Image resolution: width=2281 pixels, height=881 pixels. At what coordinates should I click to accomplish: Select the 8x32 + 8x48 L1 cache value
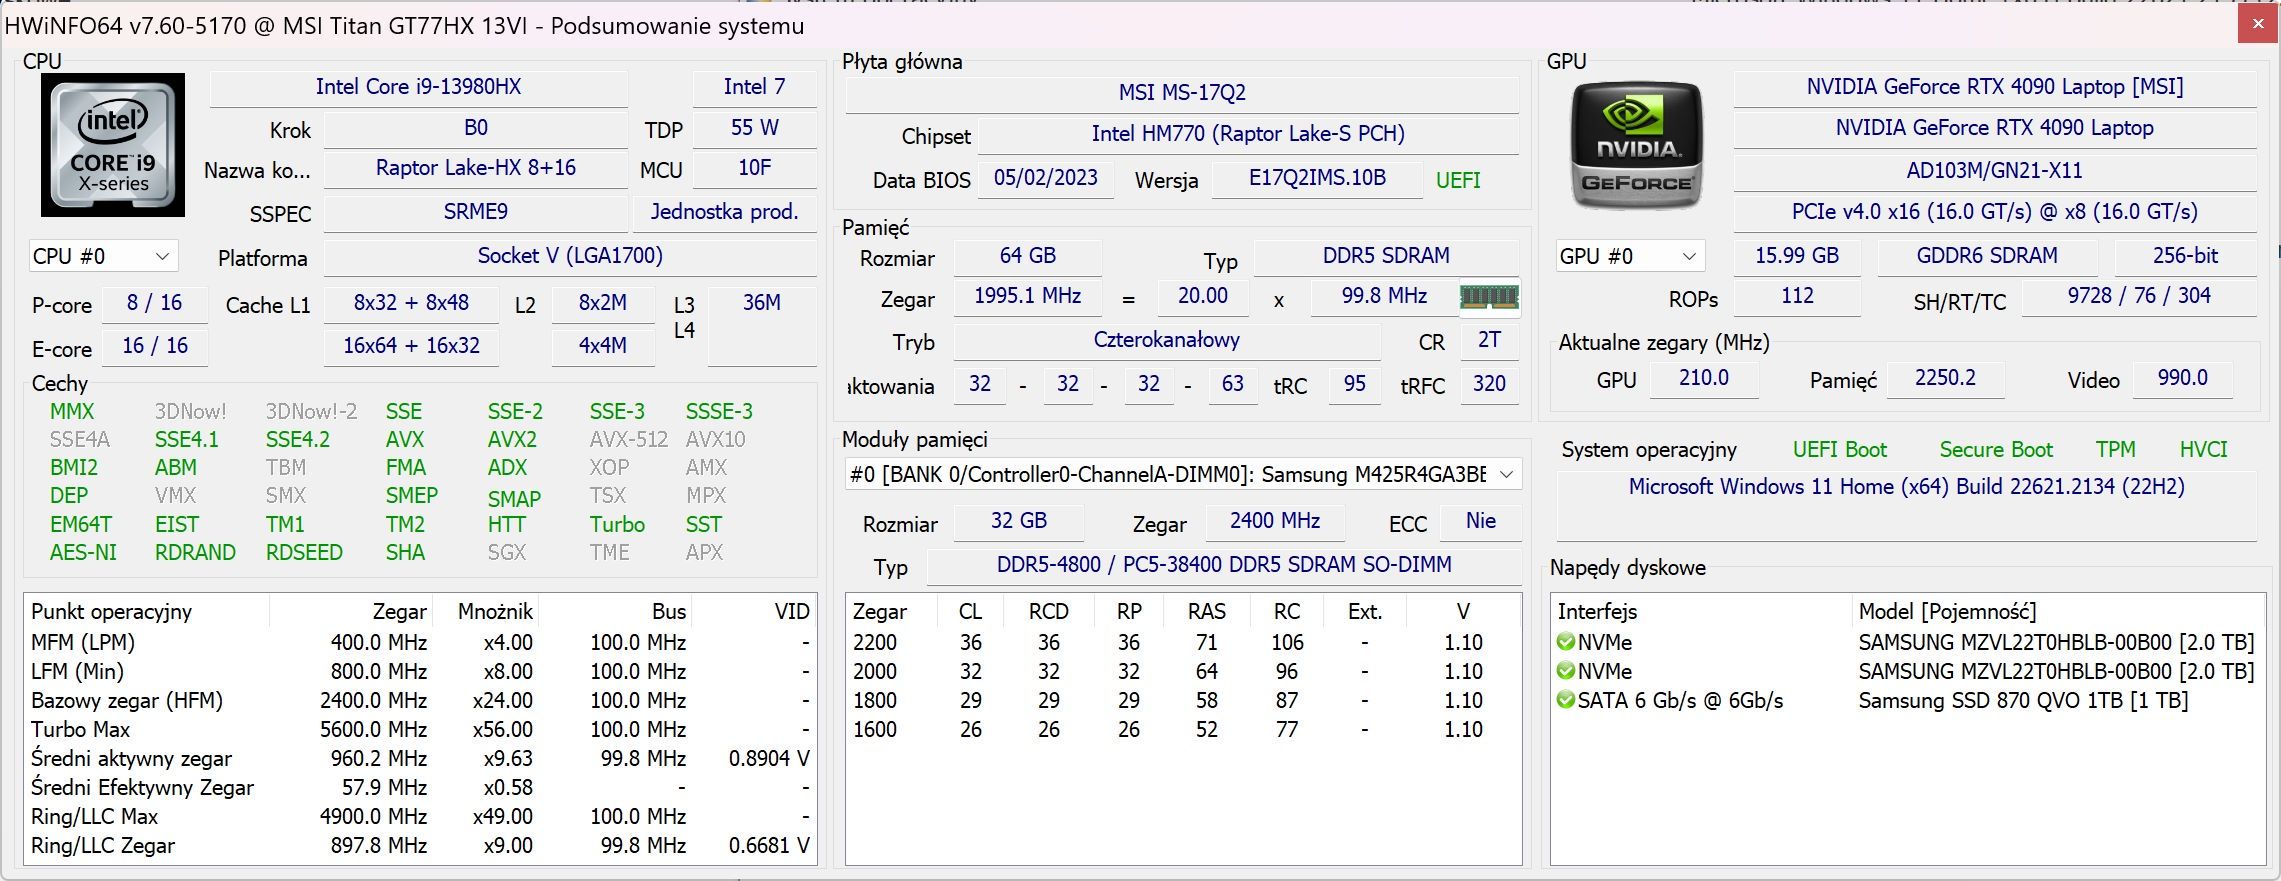(x=411, y=303)
